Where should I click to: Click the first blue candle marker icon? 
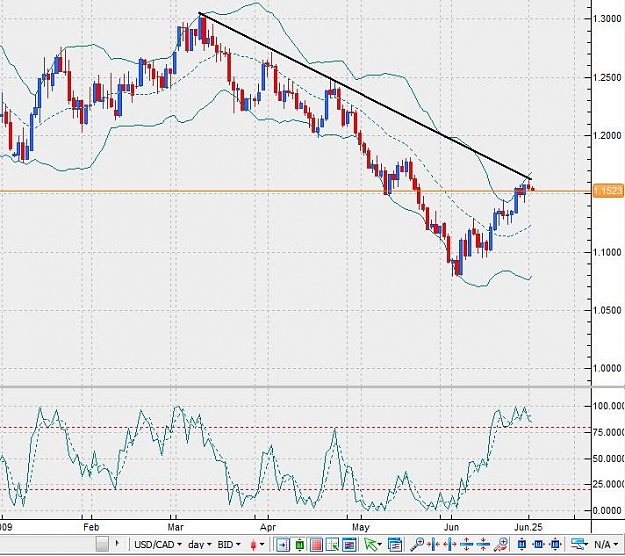(521, 544)
